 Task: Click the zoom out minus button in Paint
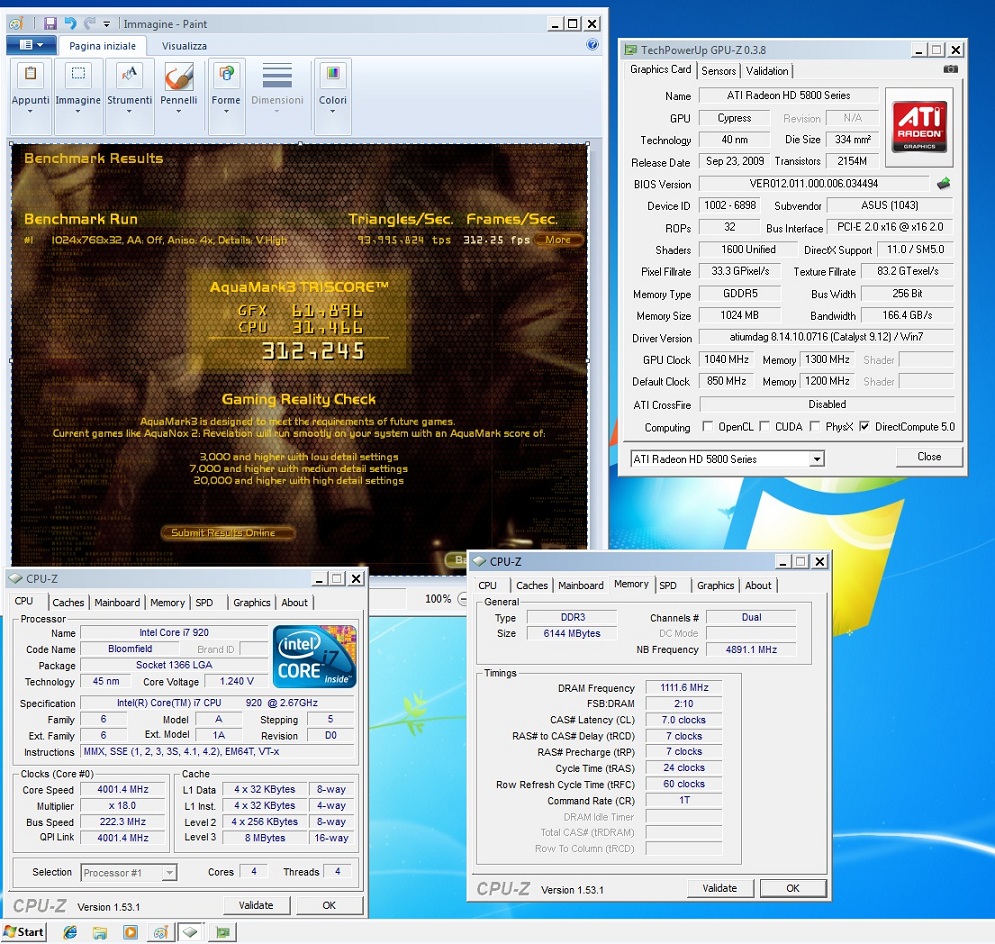(463, 599)
